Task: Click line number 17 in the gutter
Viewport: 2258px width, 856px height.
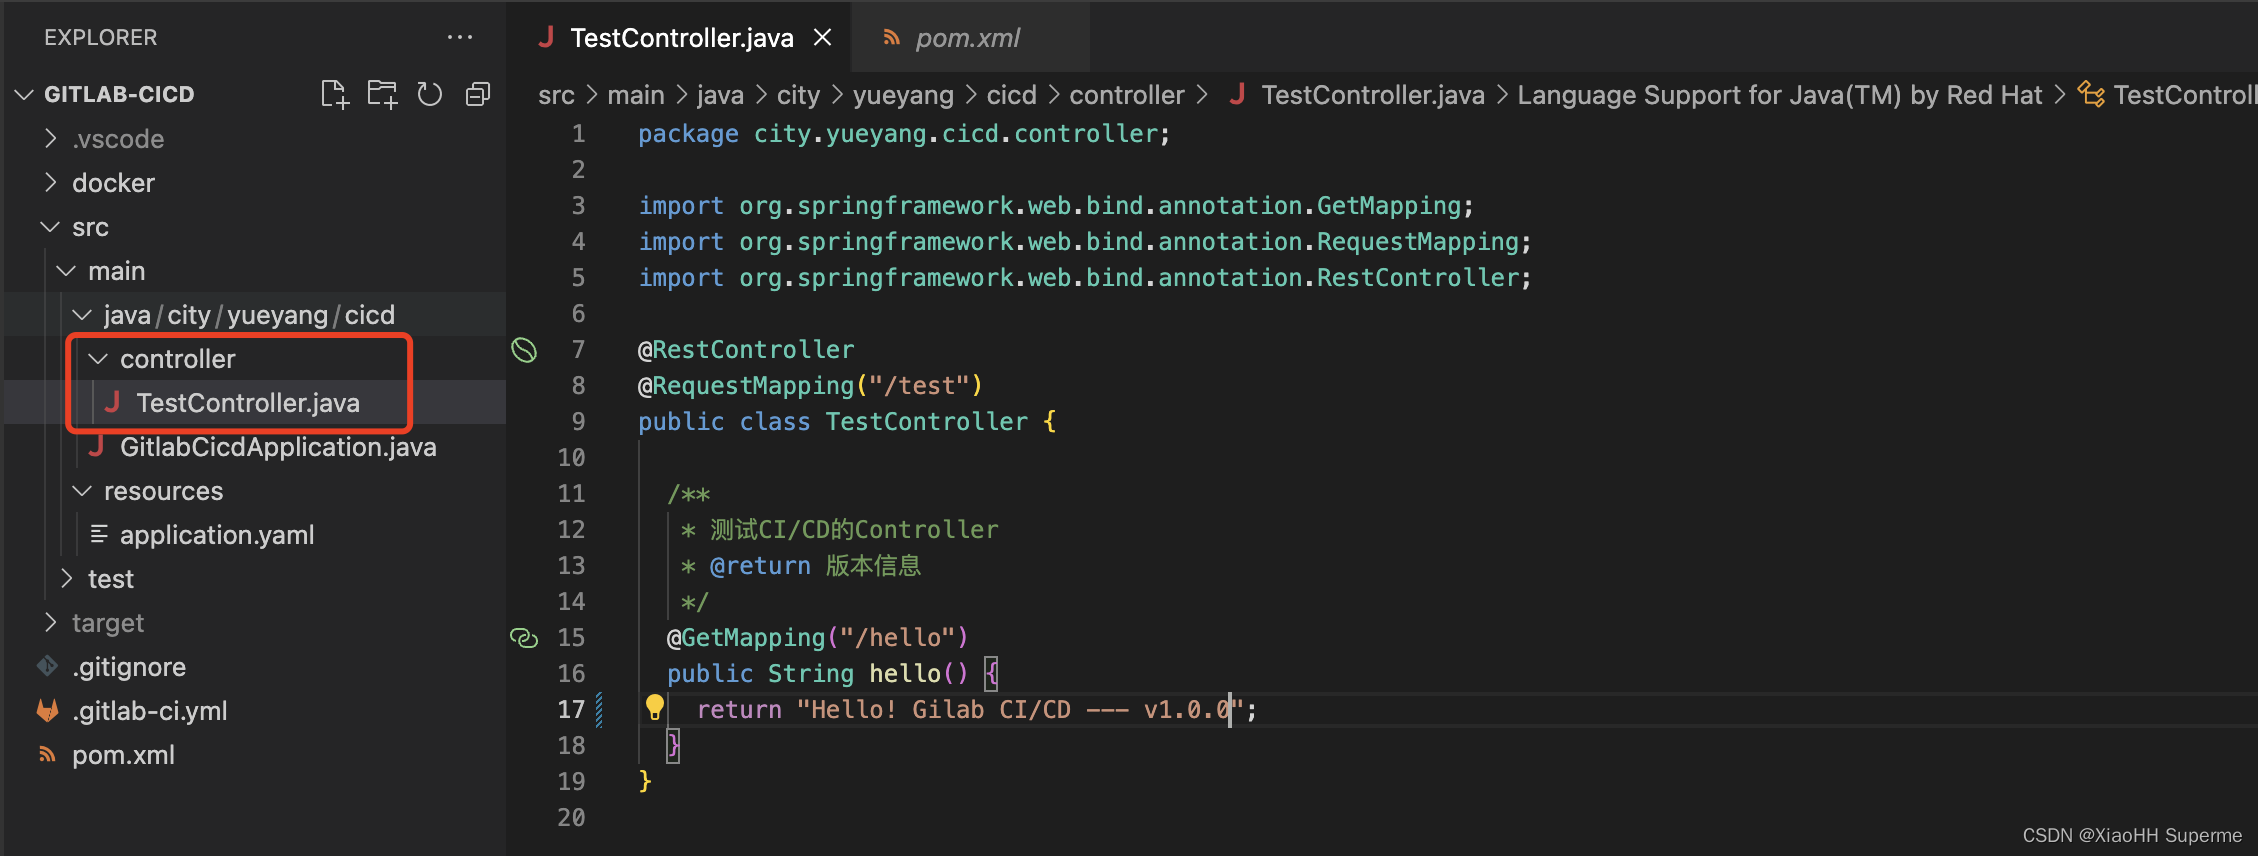Action: pyautogui.click(x=571, y=709)
